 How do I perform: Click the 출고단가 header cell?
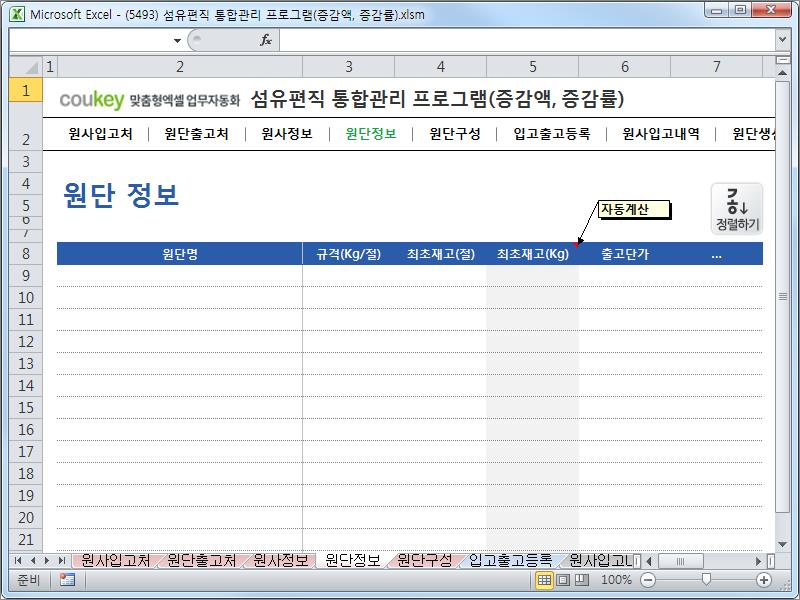tap(624, 254)
